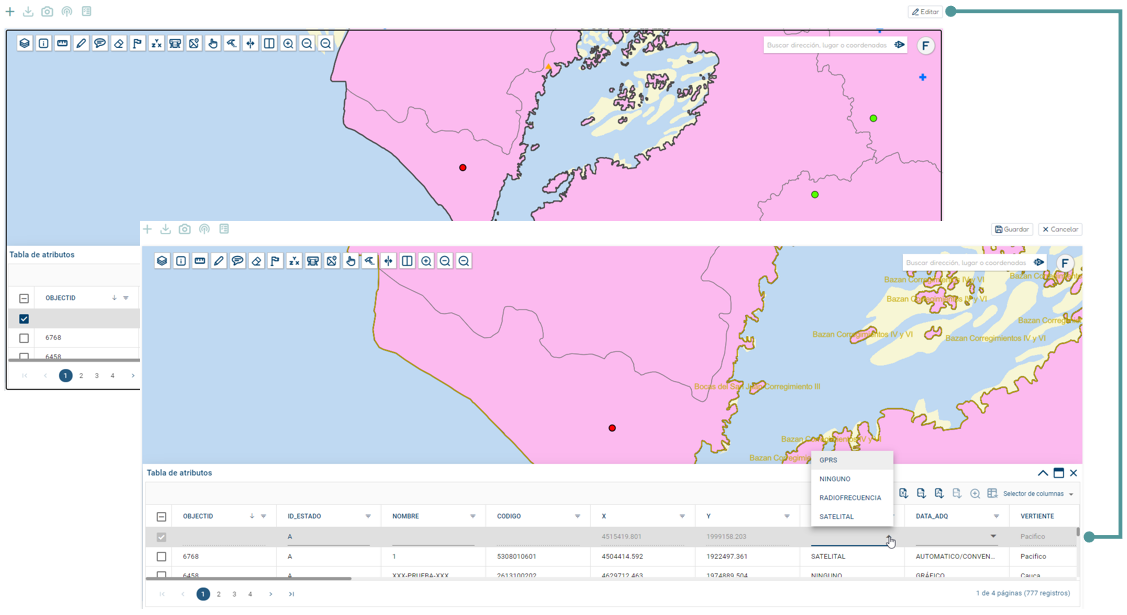
Task: Select pencil draw tool in front map
Action: pos(218,261)
